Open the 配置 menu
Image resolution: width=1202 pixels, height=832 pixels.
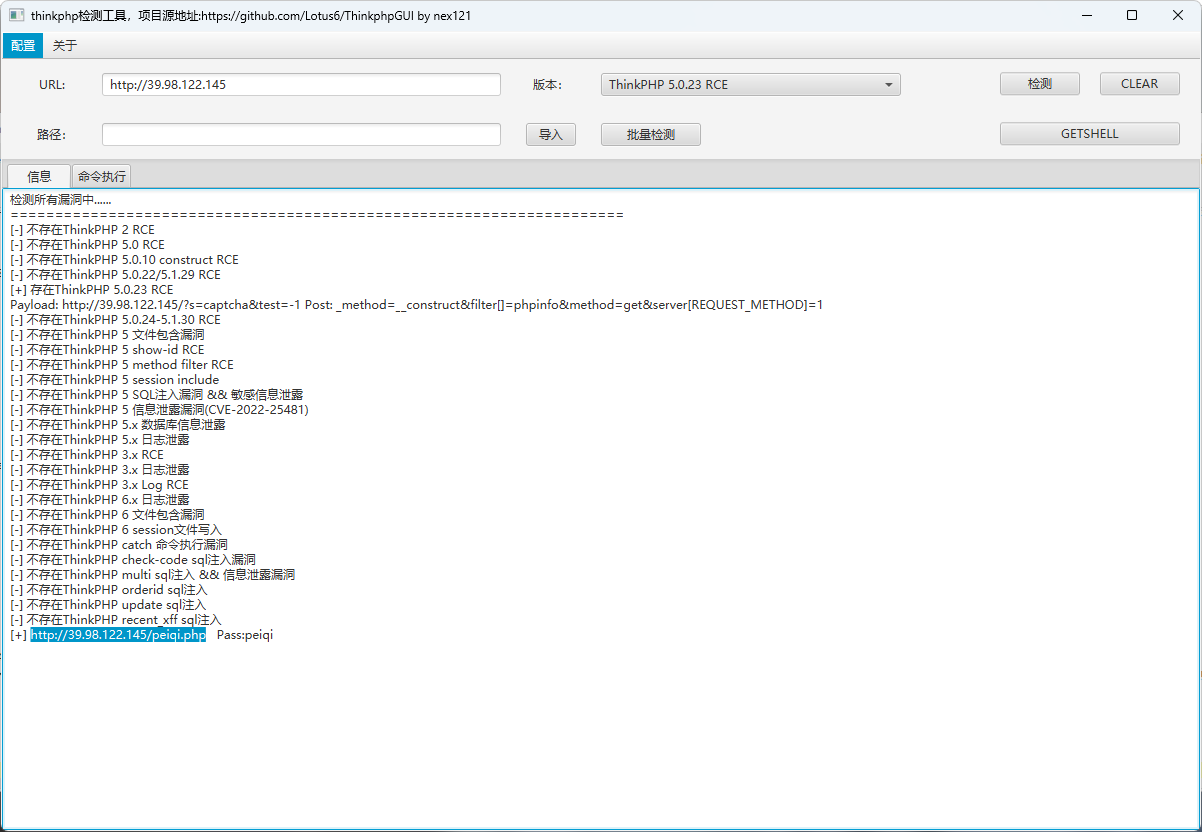(23, 45)
